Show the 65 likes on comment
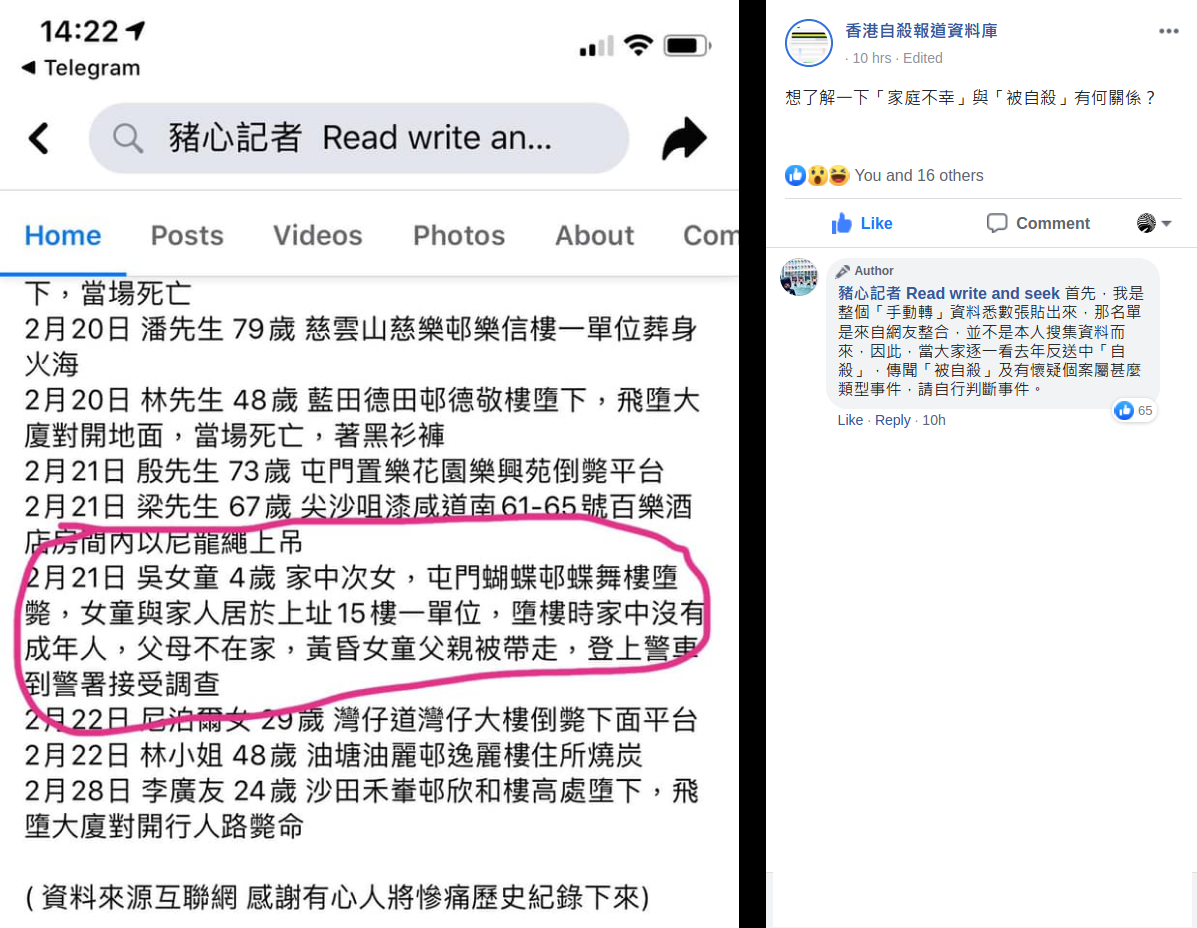 point(1134,411)
